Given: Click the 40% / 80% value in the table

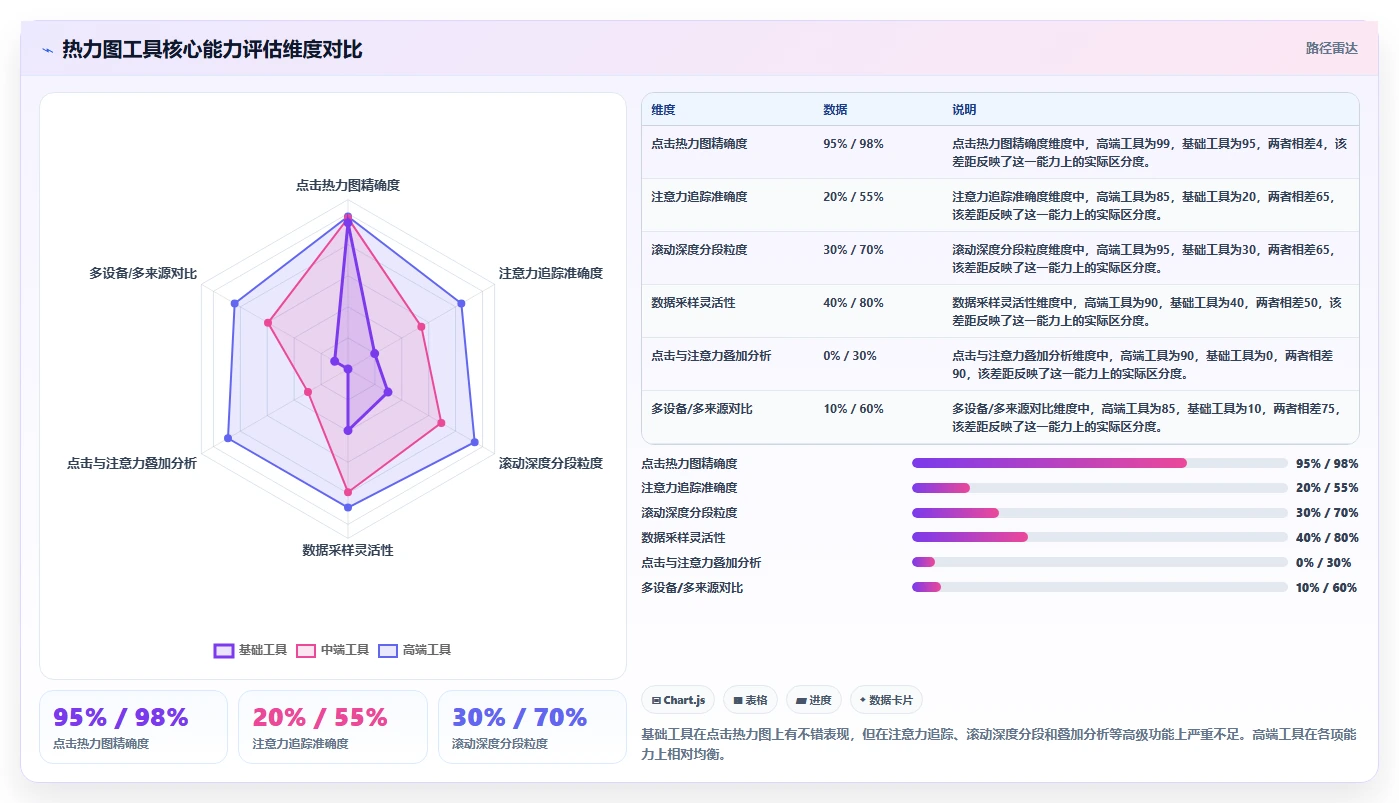Looking at the screenshot, I should click(x=853, y=303).
